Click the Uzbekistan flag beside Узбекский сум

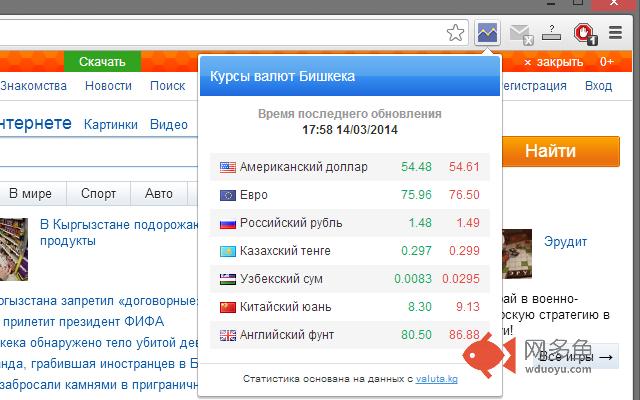[228, 279]
